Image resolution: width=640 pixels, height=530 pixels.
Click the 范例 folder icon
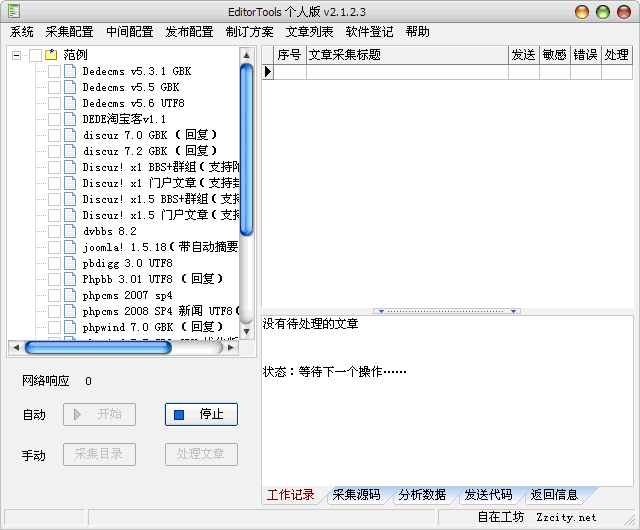[x=51, y=55]
